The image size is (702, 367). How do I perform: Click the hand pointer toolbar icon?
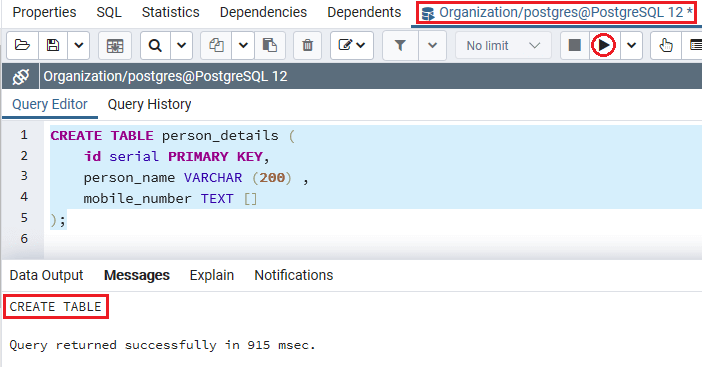click(x=666, y=45)
